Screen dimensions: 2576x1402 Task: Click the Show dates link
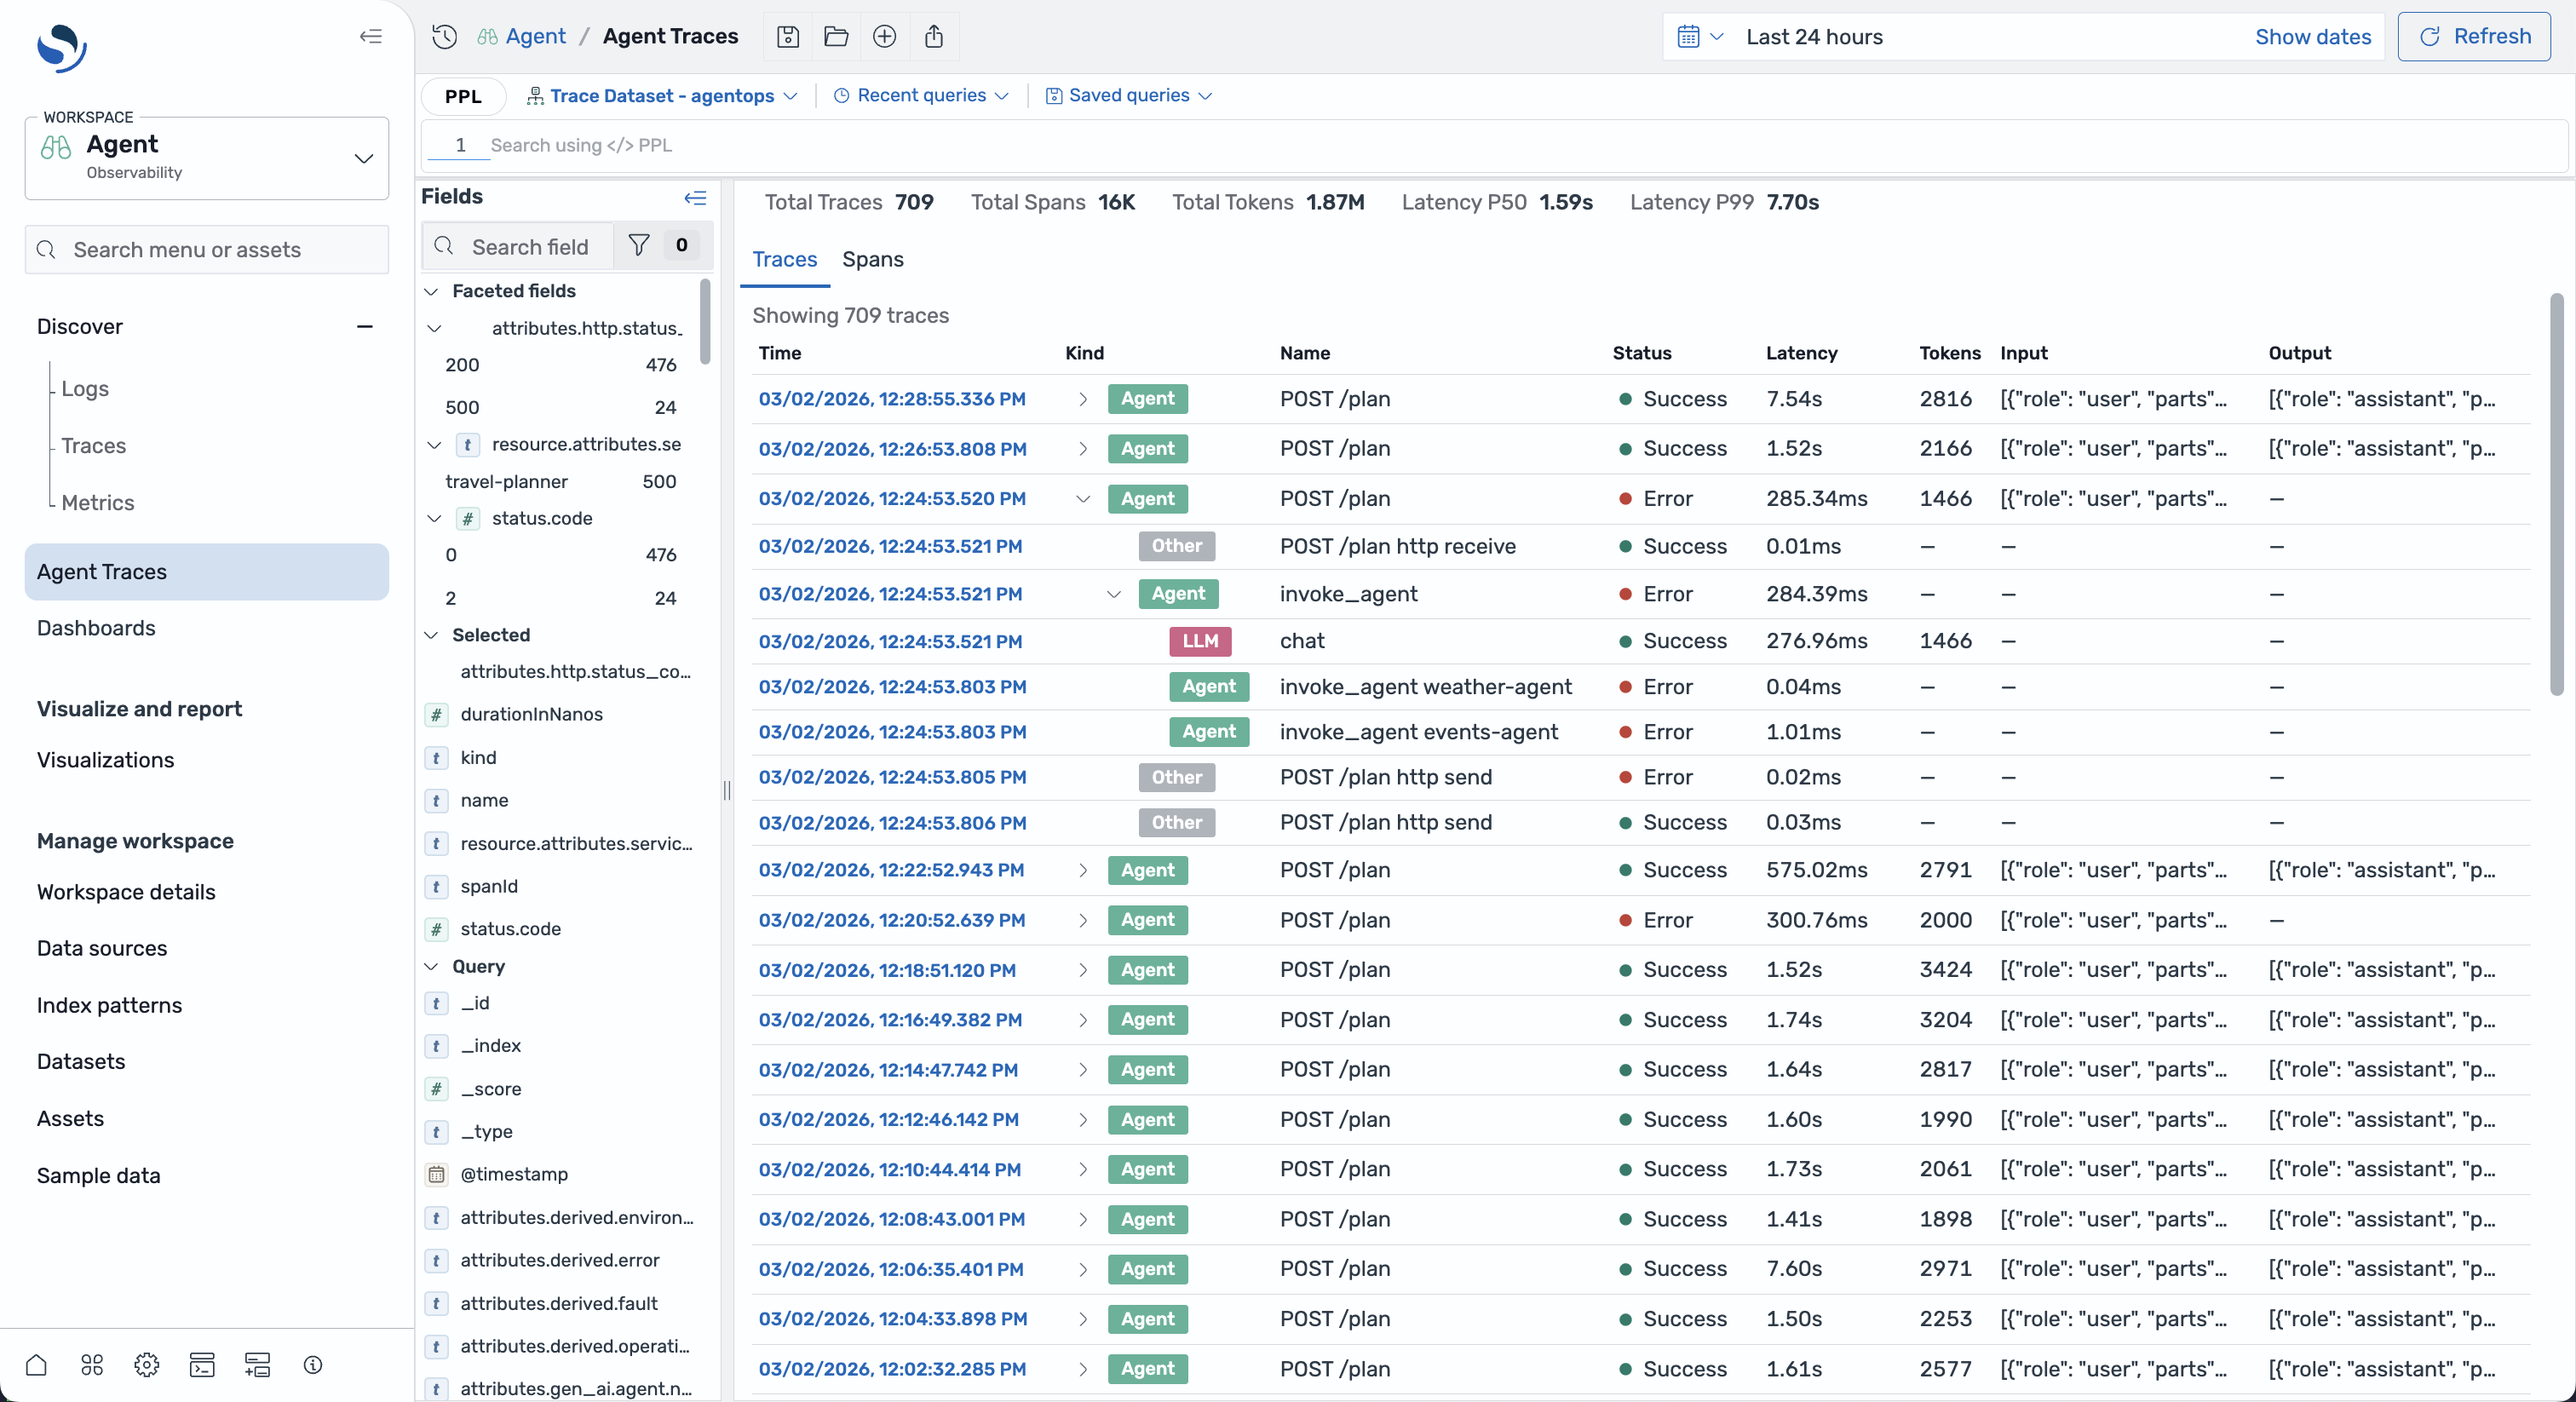click(x=2312, y=37)
